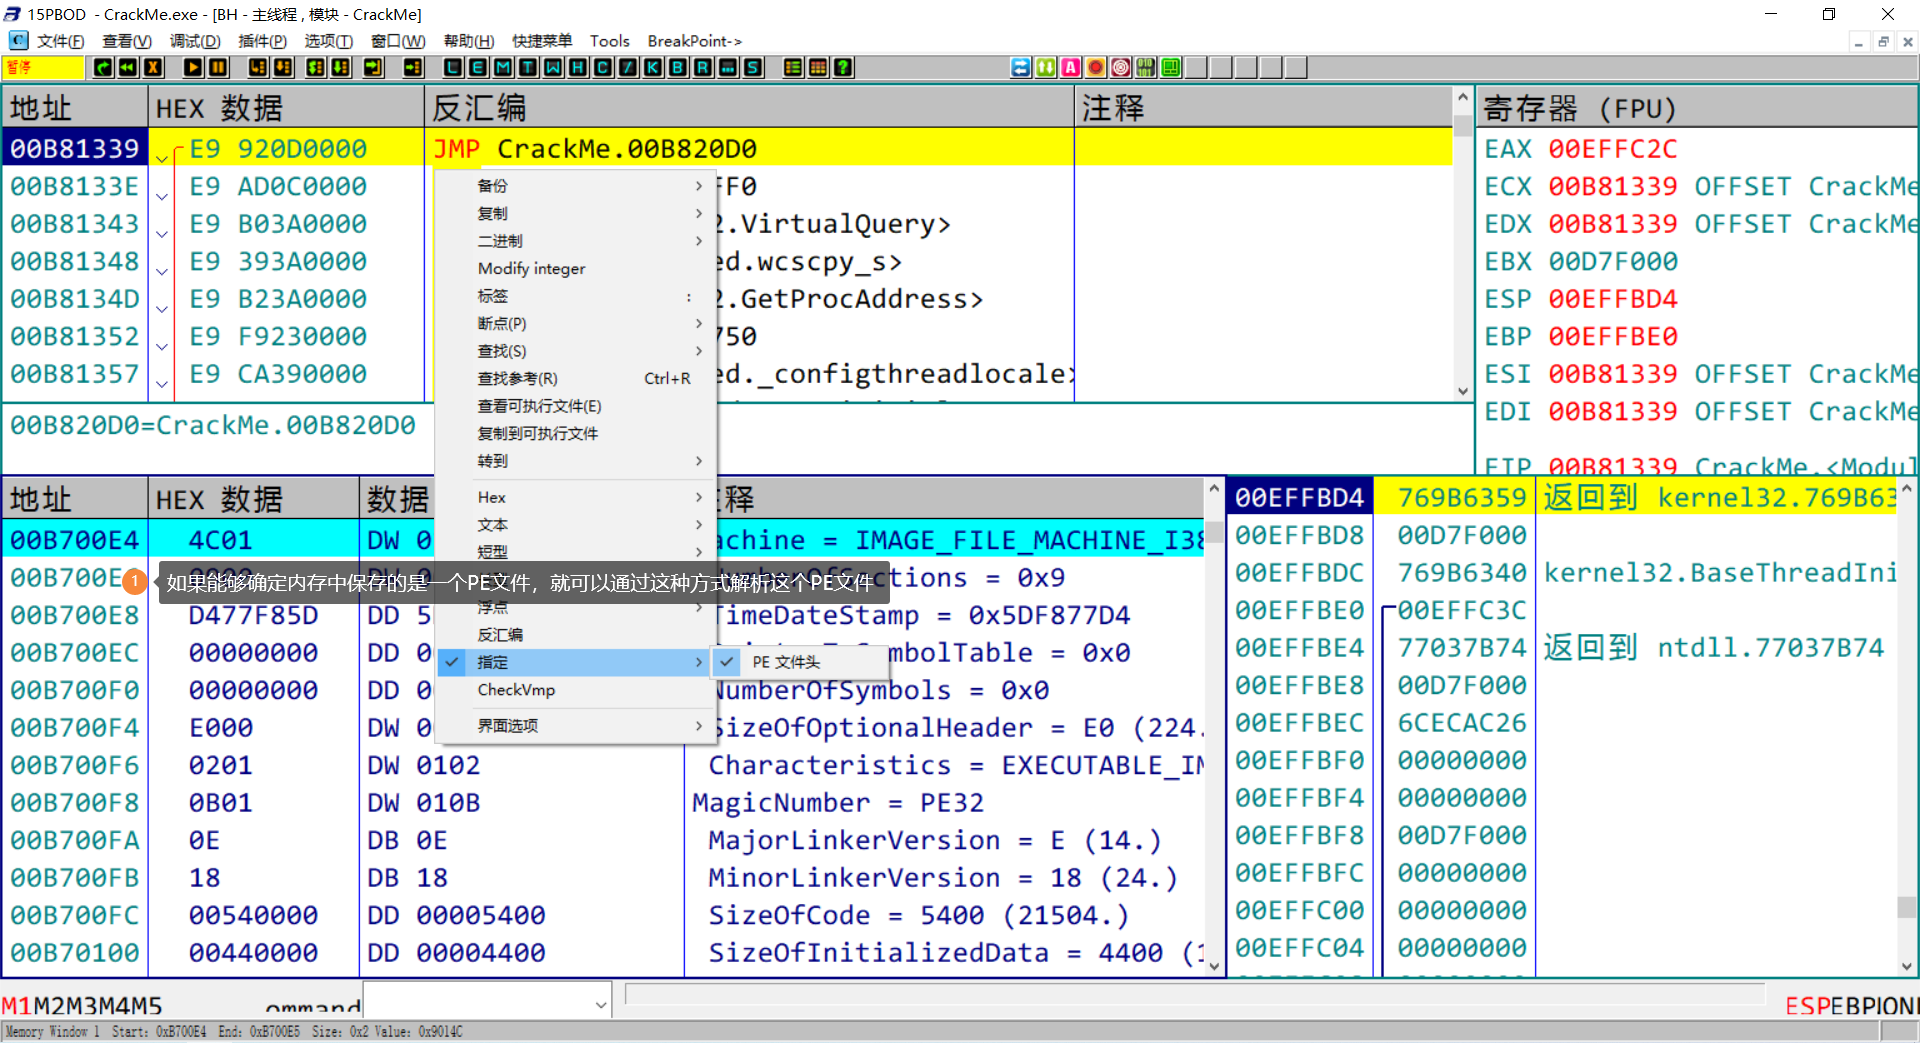Open Breakpoints window via B icon
This screenshot has height=1043, width=1920.
click(678, 67)
